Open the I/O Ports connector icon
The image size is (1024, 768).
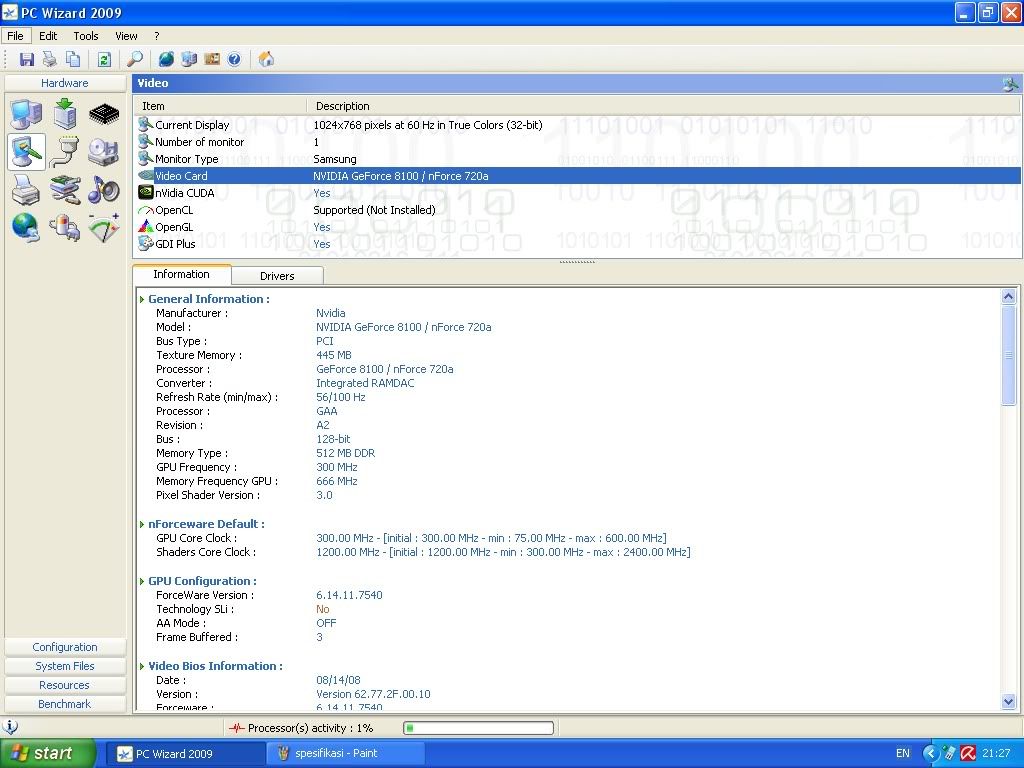coord(65,152)
